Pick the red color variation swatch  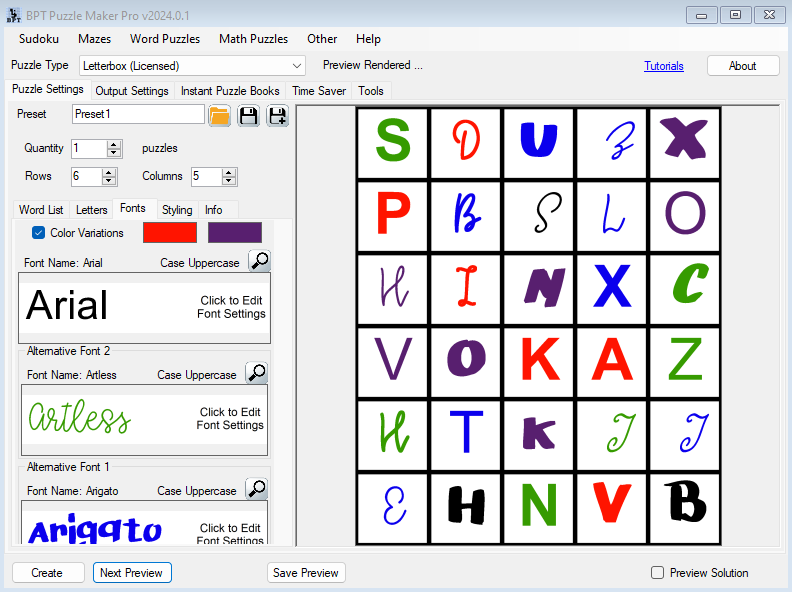(x=169, y=233)
